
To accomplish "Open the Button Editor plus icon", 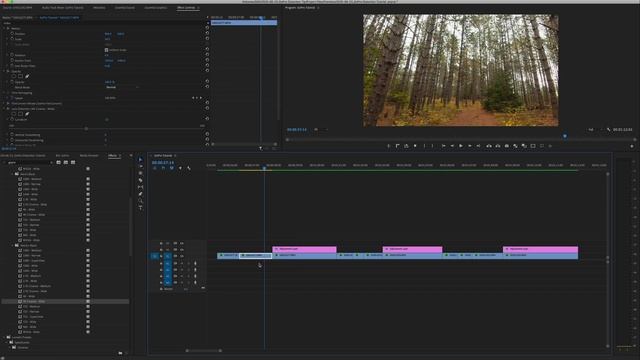I will [632, 146].
